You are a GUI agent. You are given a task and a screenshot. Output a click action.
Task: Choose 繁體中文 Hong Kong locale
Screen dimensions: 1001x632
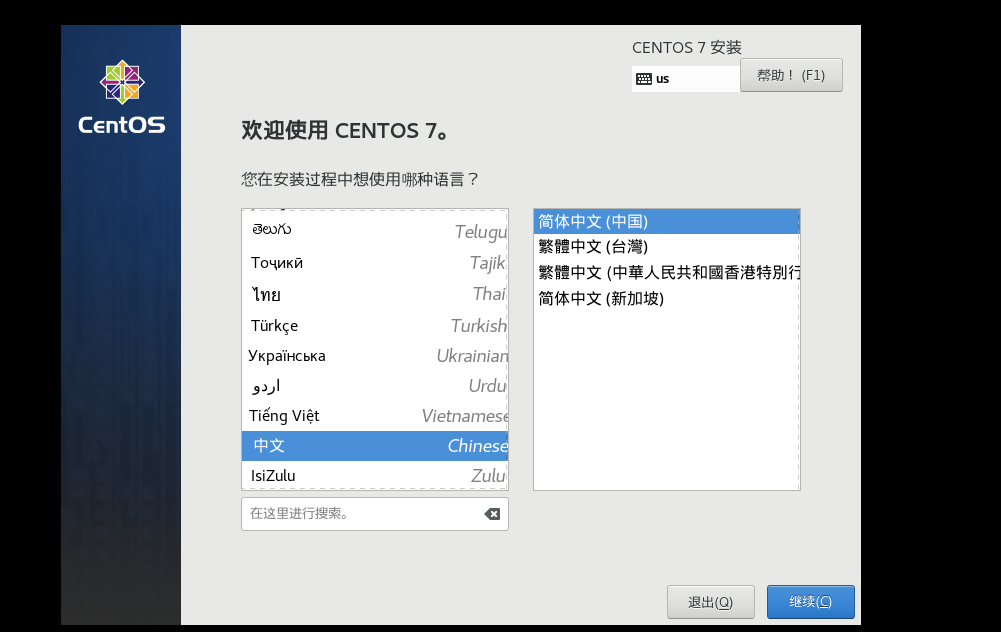pos(666,273)
